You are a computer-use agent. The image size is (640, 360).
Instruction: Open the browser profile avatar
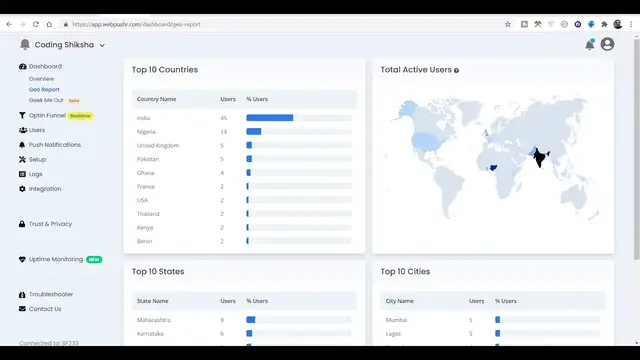point(618,24)
